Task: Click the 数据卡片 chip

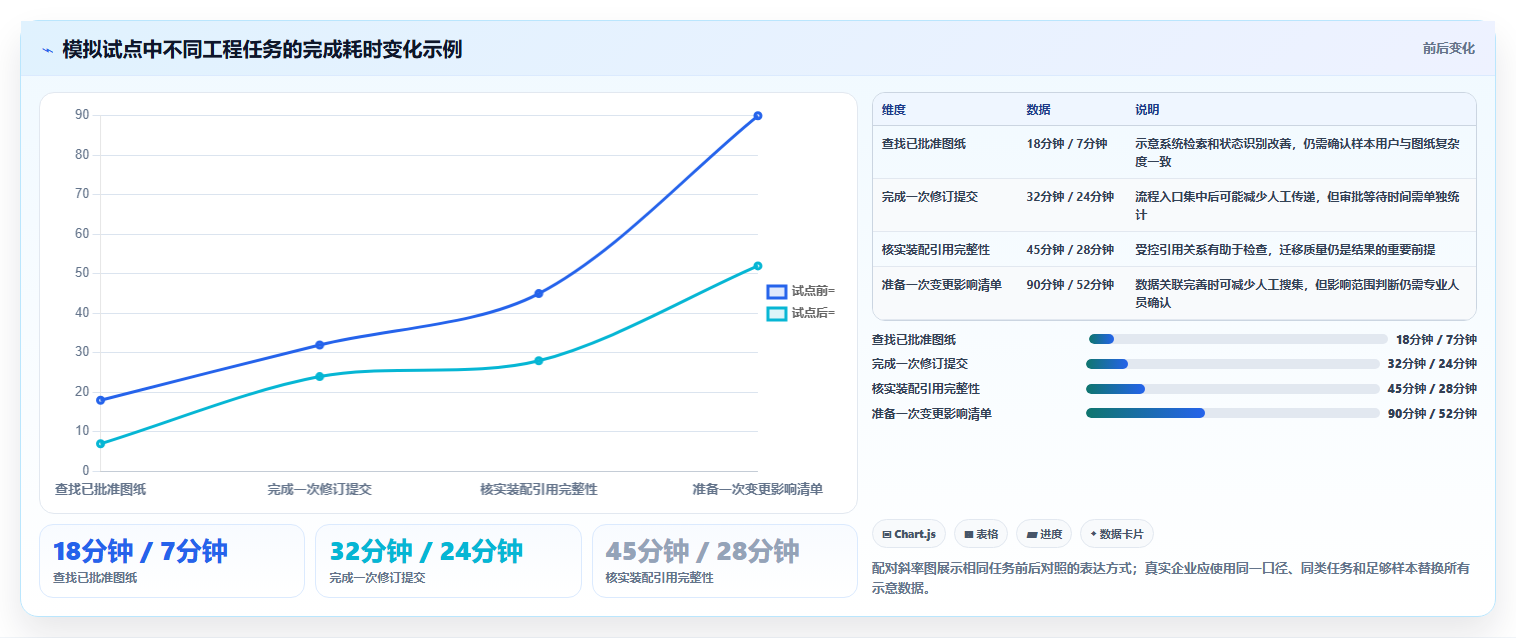Action: tap(1117, 534)
